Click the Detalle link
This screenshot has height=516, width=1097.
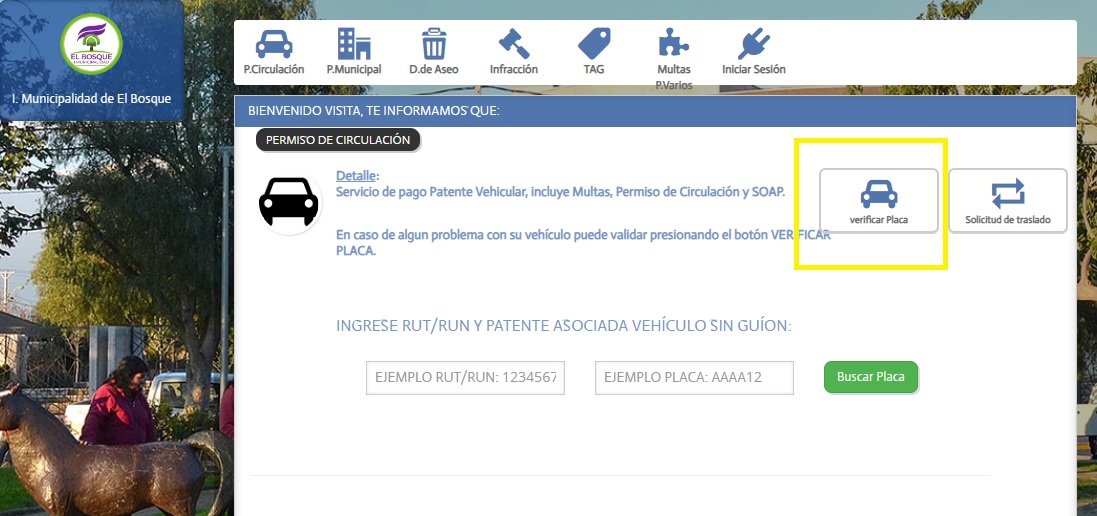point(356,175)
